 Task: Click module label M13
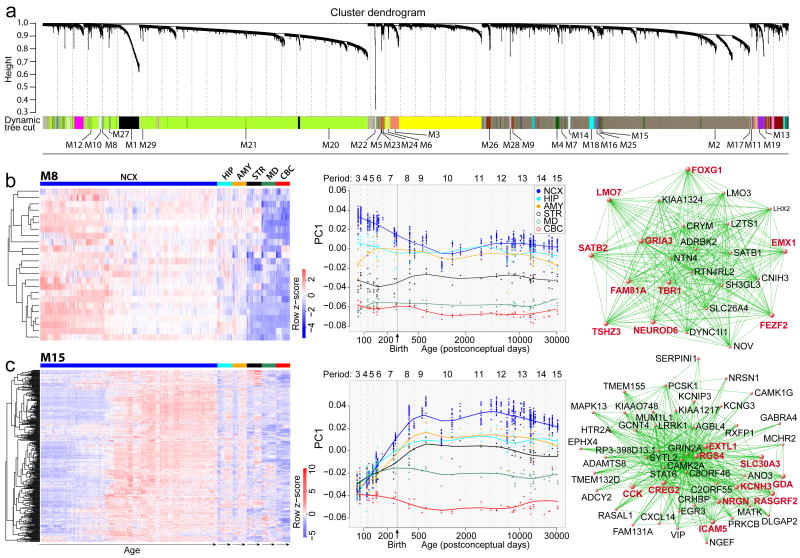[x=781, y=135]
